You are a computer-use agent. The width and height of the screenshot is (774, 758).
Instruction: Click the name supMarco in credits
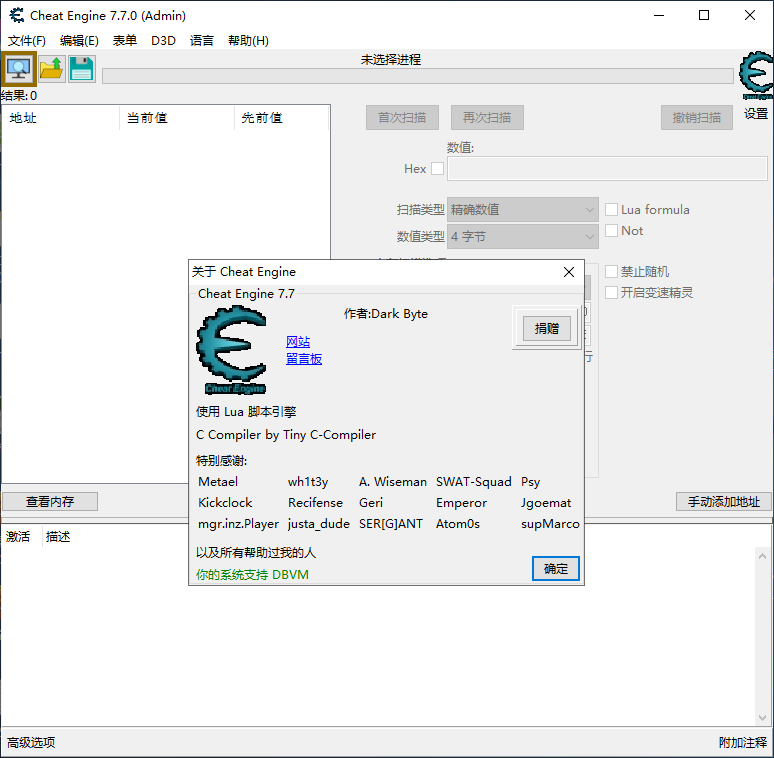tap(550, 524)
